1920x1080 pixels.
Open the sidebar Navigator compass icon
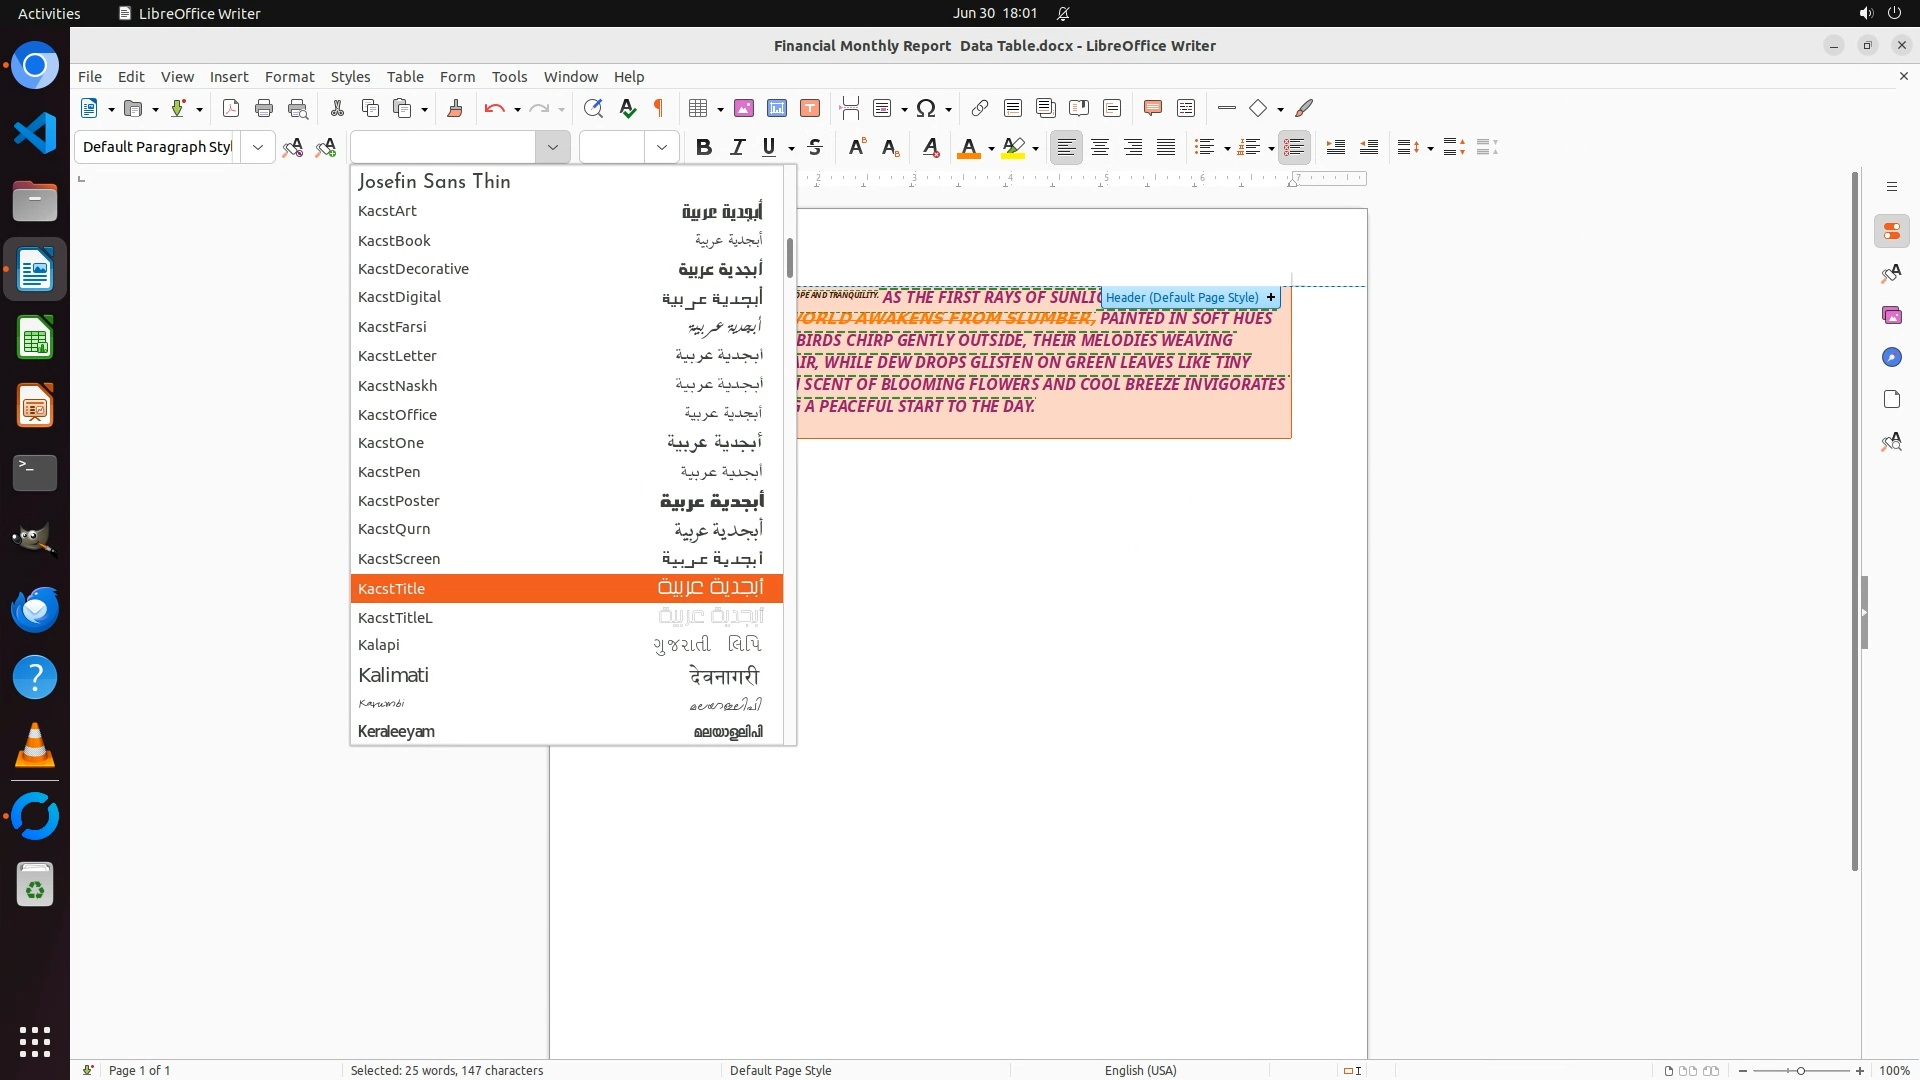(x=1891, y=357)
